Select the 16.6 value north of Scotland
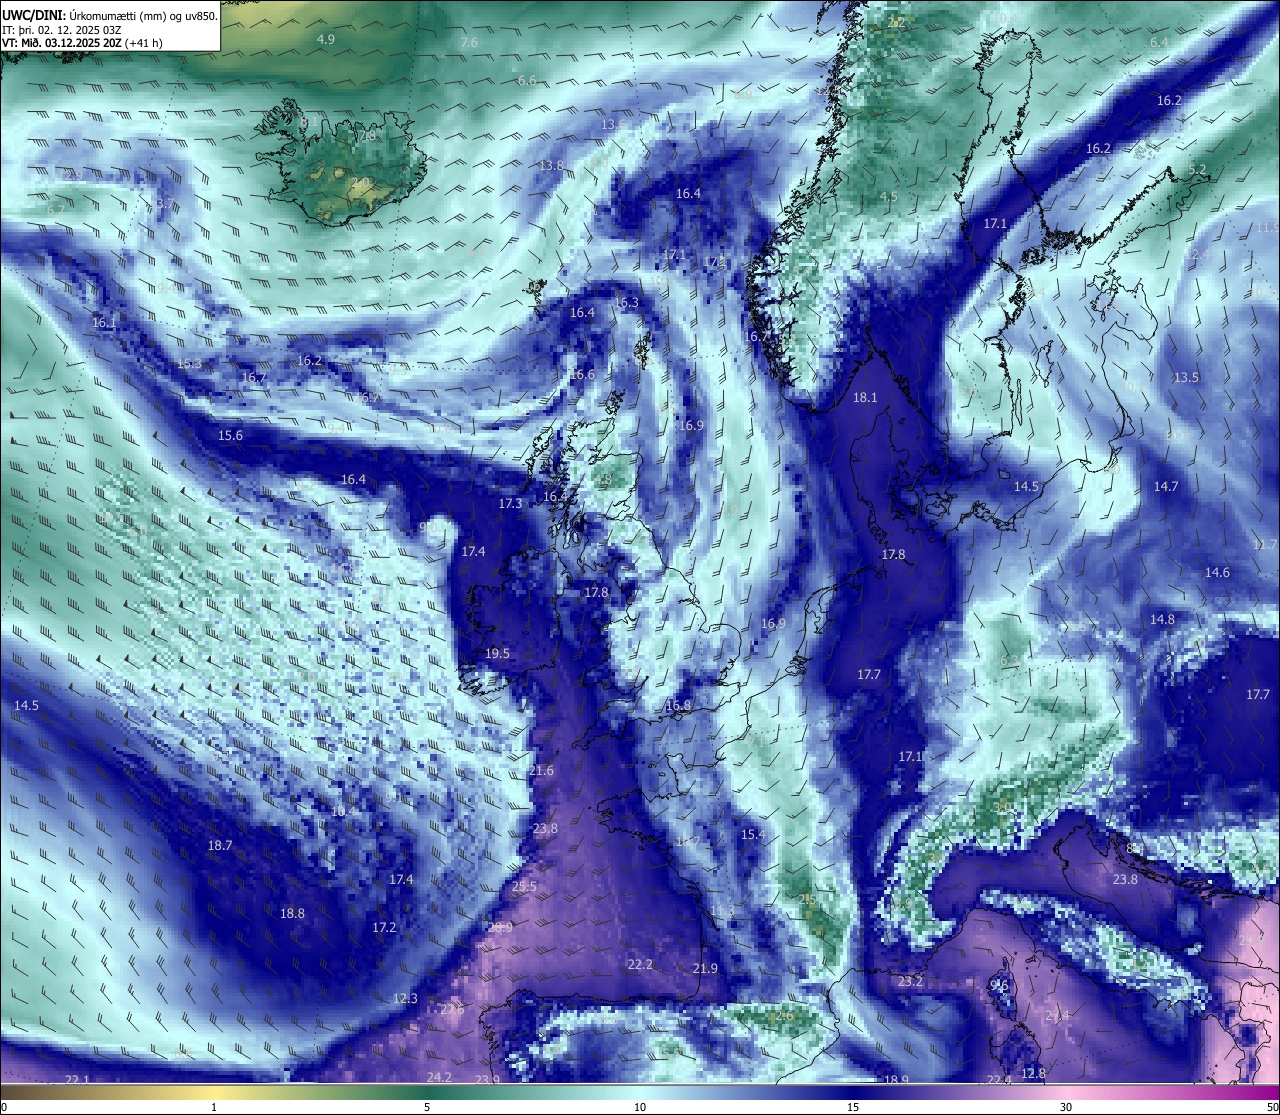Image resolution: width=1280 pixels, height=1115 pixels. (x=582, y=374)
